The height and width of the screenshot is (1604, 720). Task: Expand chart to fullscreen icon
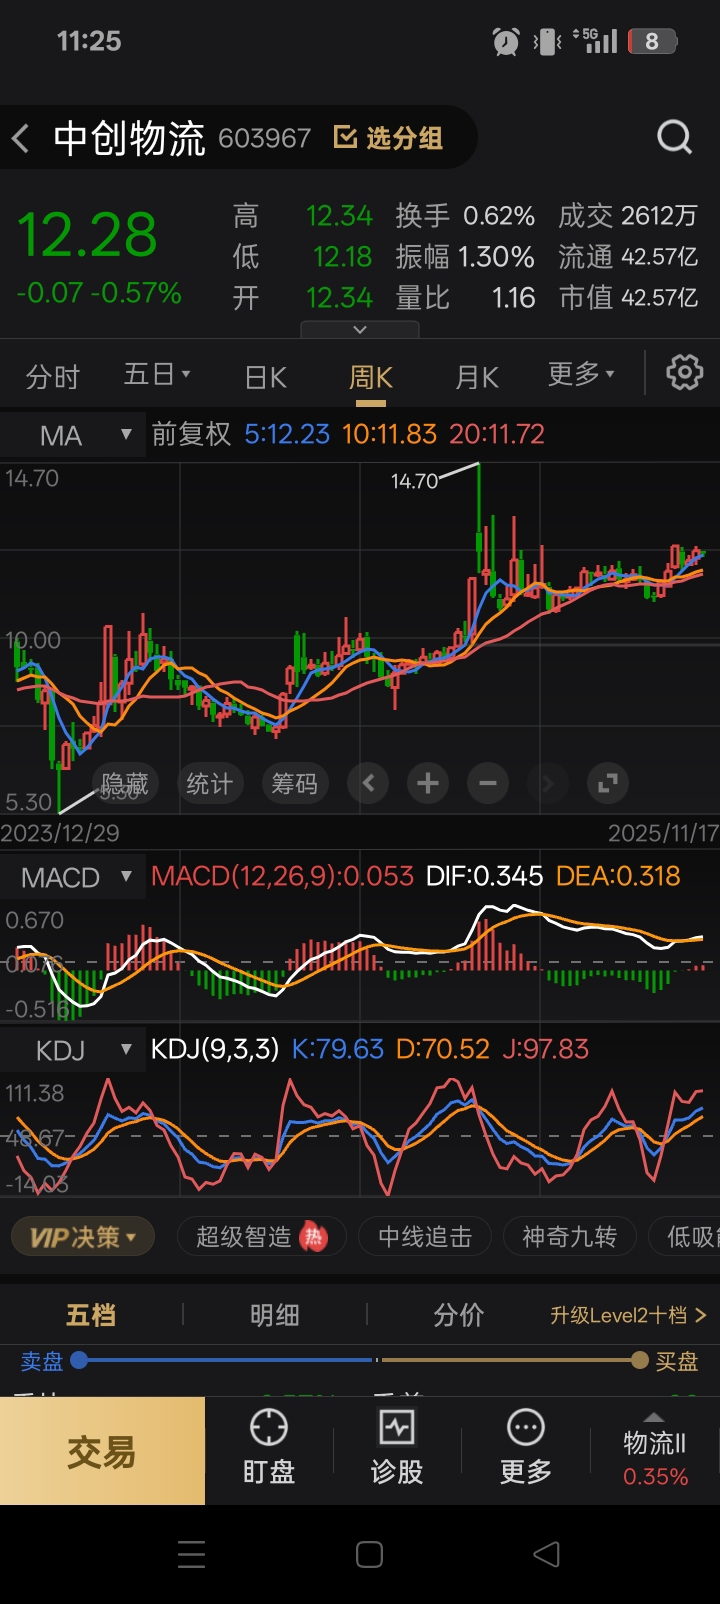[x=608, y=783]
